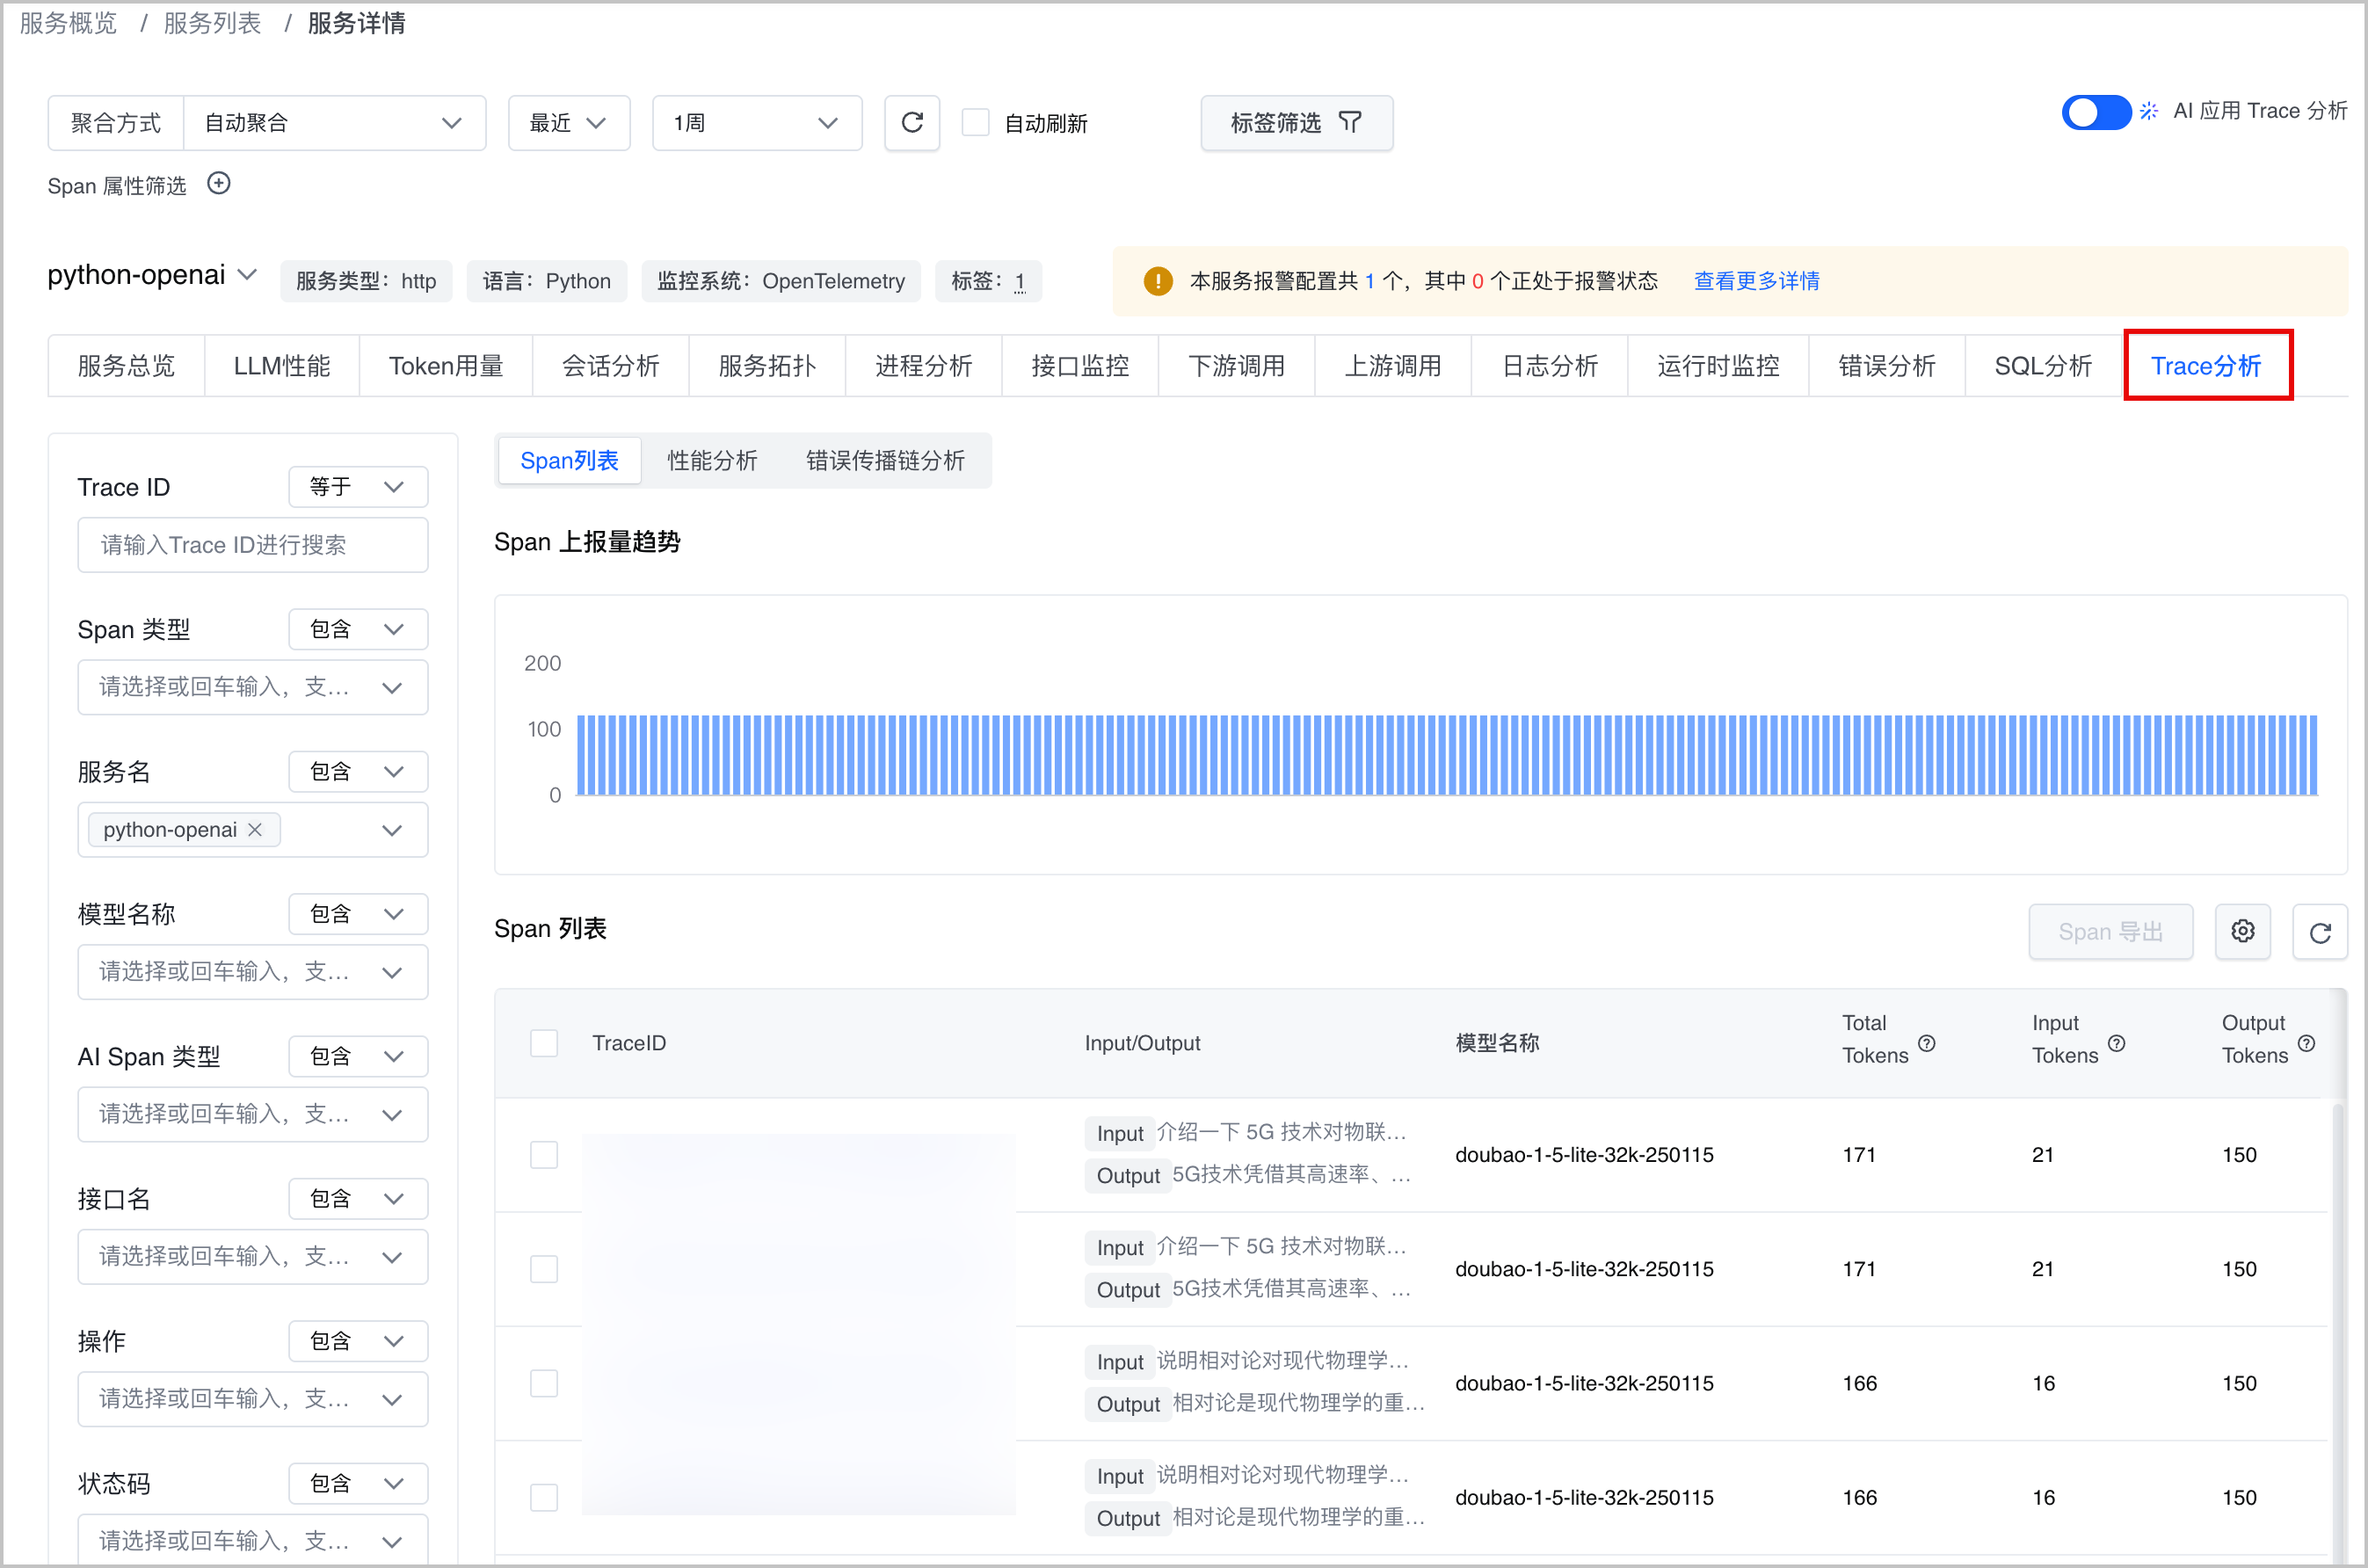
Task: Add a Span attribute filter with plus icon
Action: pos(219,184)
